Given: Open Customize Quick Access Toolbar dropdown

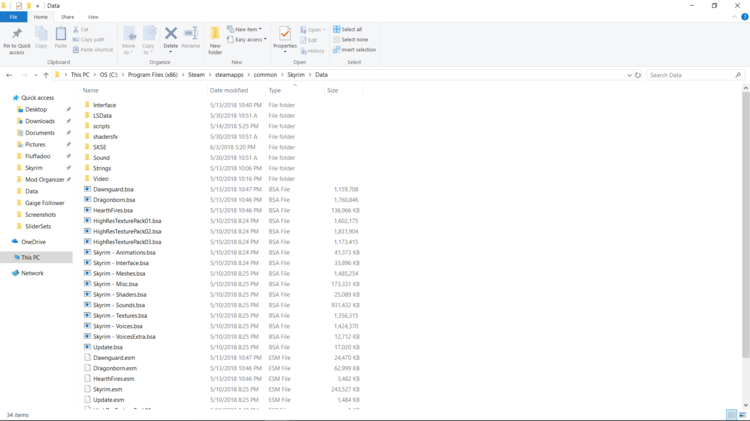Looking at the screenshot, I should (x=37, y=6).
